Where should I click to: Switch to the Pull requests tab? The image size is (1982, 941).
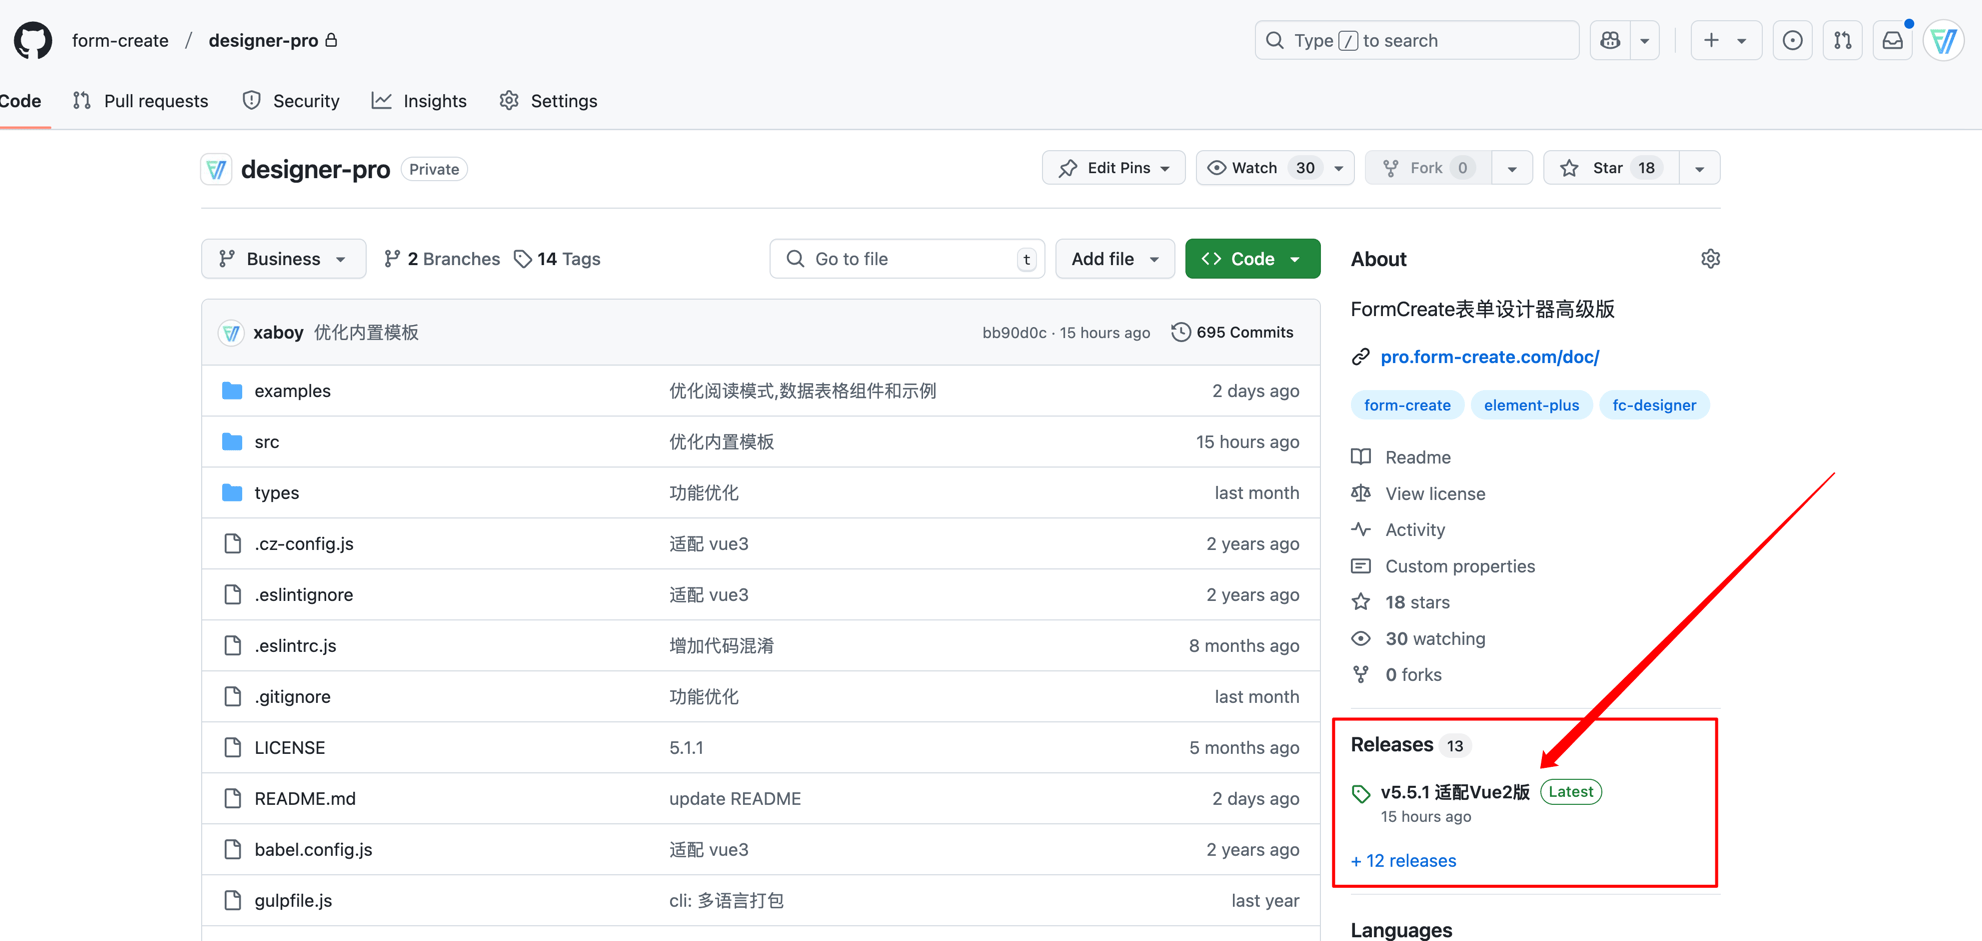click(141, 101)
